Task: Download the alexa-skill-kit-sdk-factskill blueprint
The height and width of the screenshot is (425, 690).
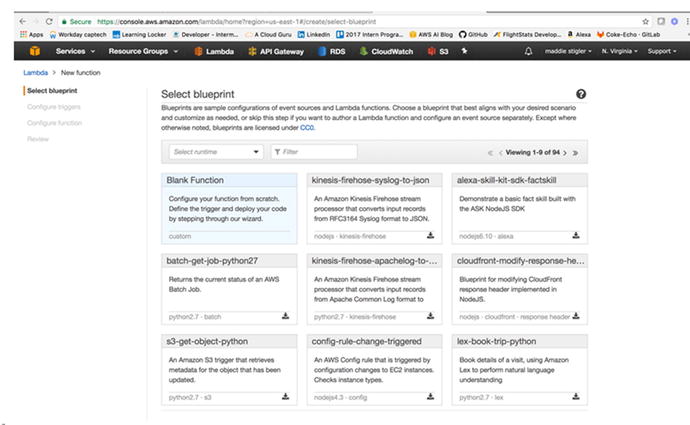Action: 574,236
